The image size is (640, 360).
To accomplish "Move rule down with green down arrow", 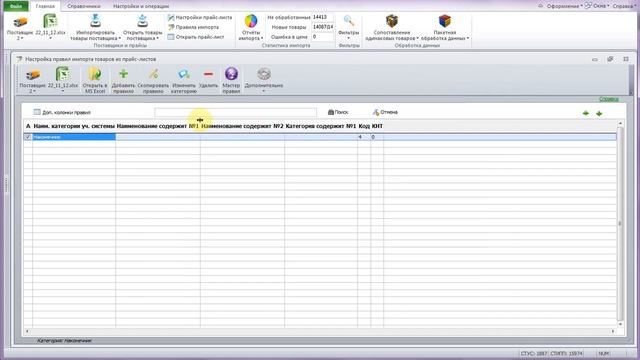I will [599, 113].
